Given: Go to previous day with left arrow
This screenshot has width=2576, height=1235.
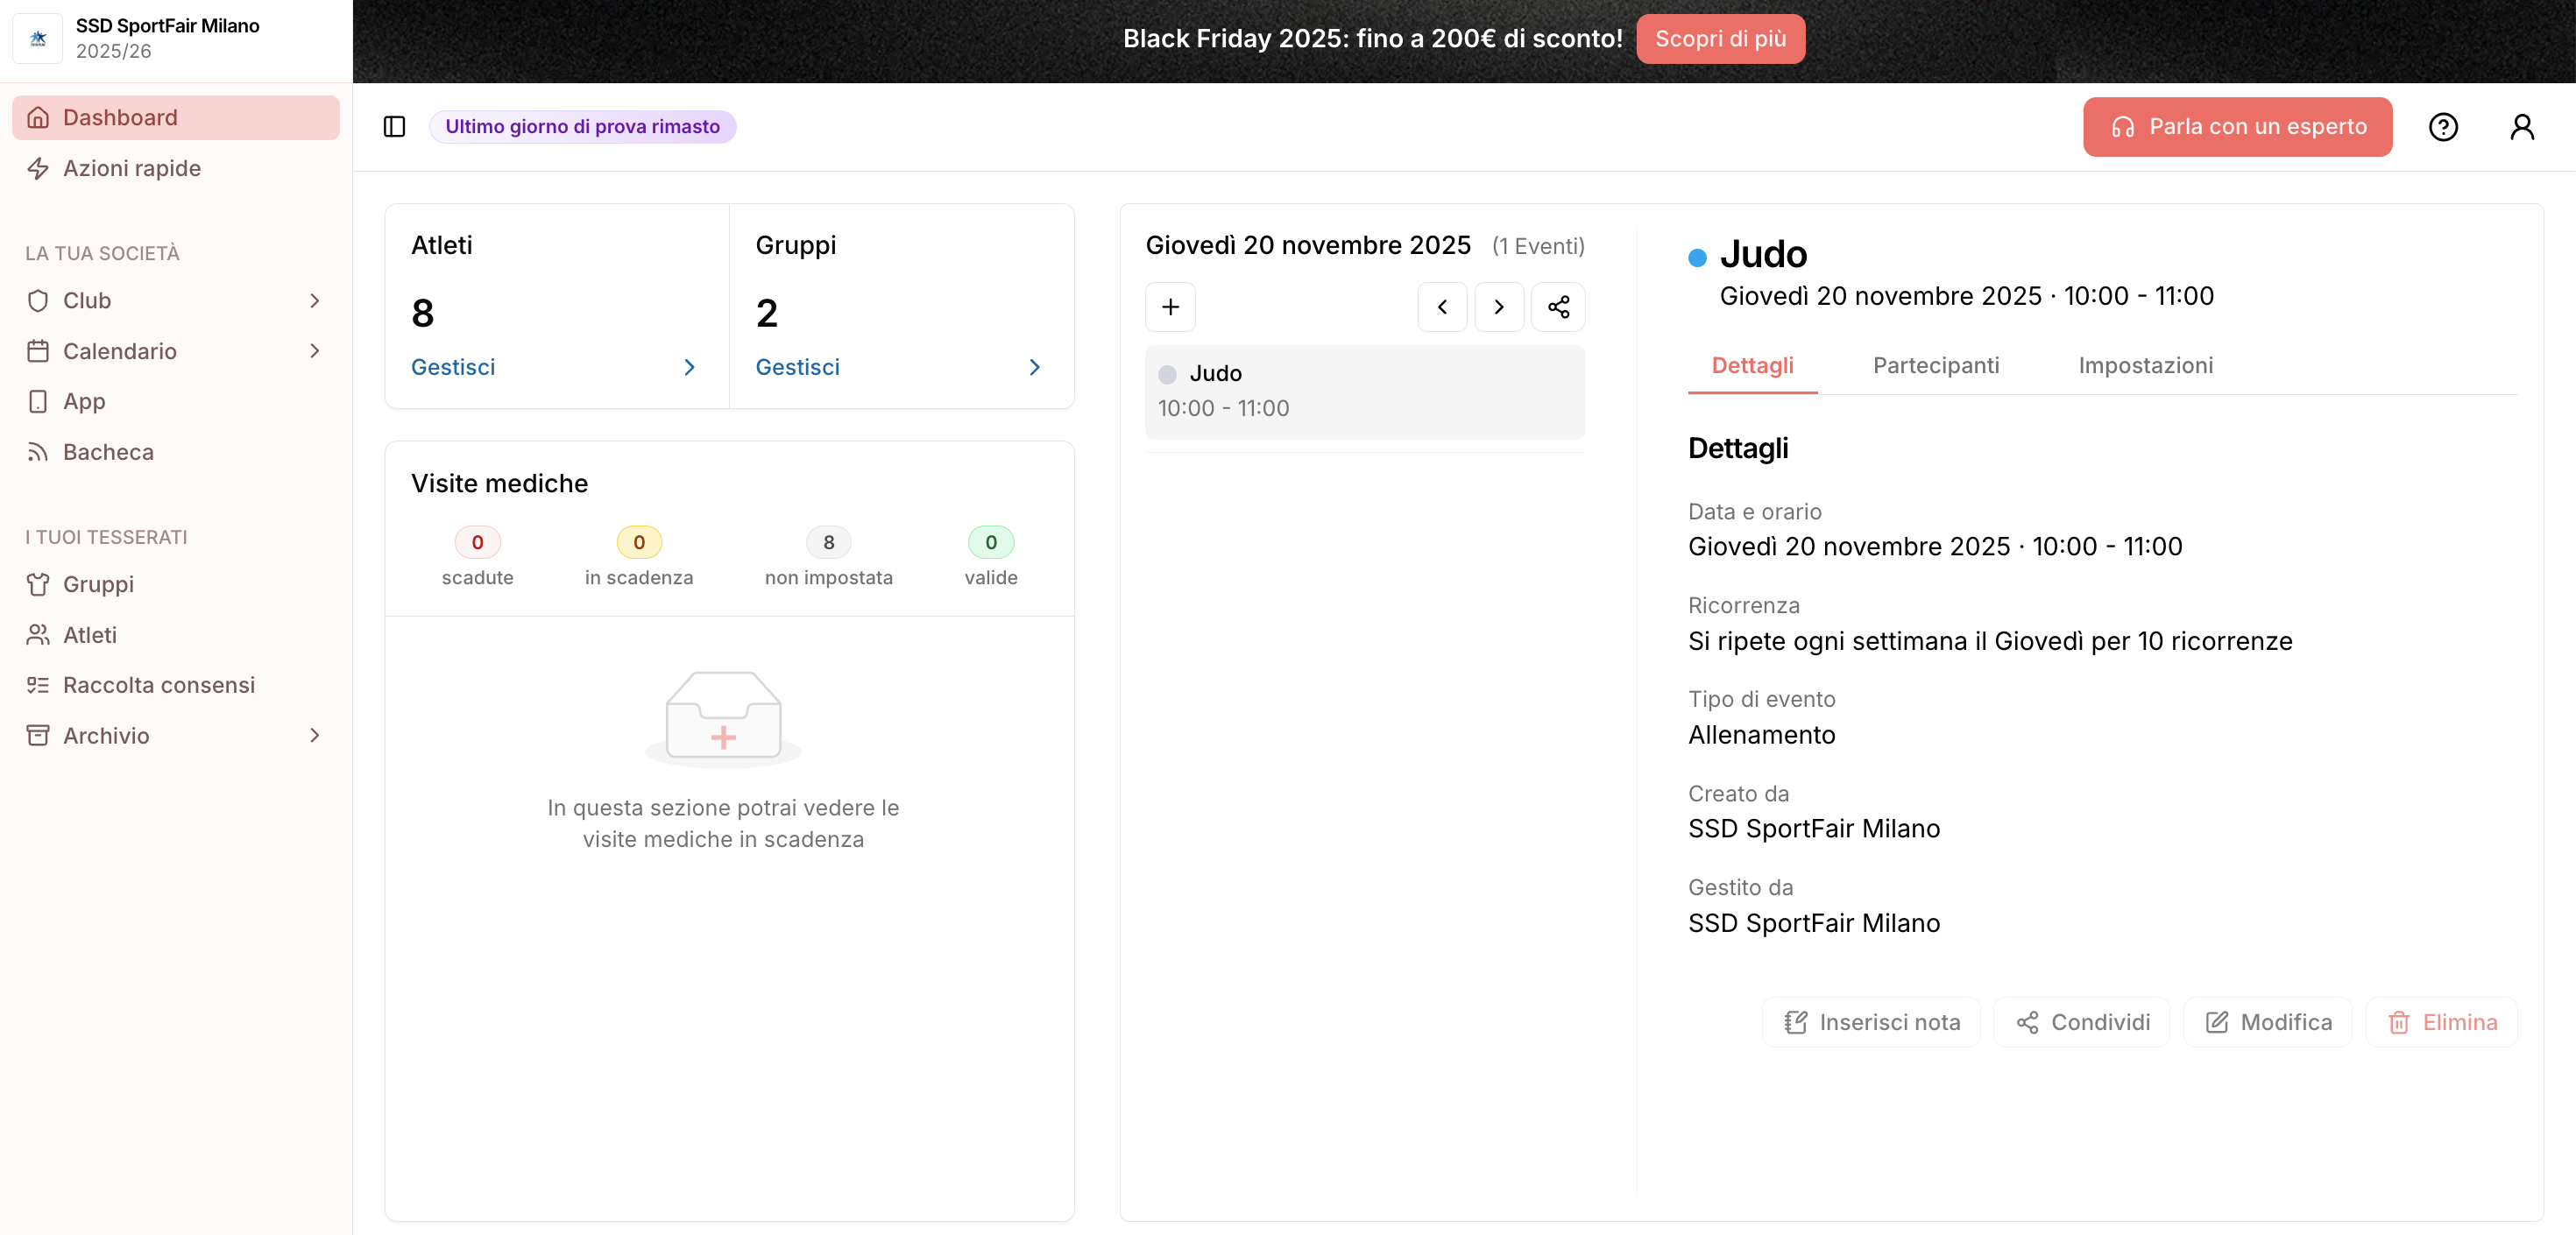Looking at the screenshot, I should 1441,307.
